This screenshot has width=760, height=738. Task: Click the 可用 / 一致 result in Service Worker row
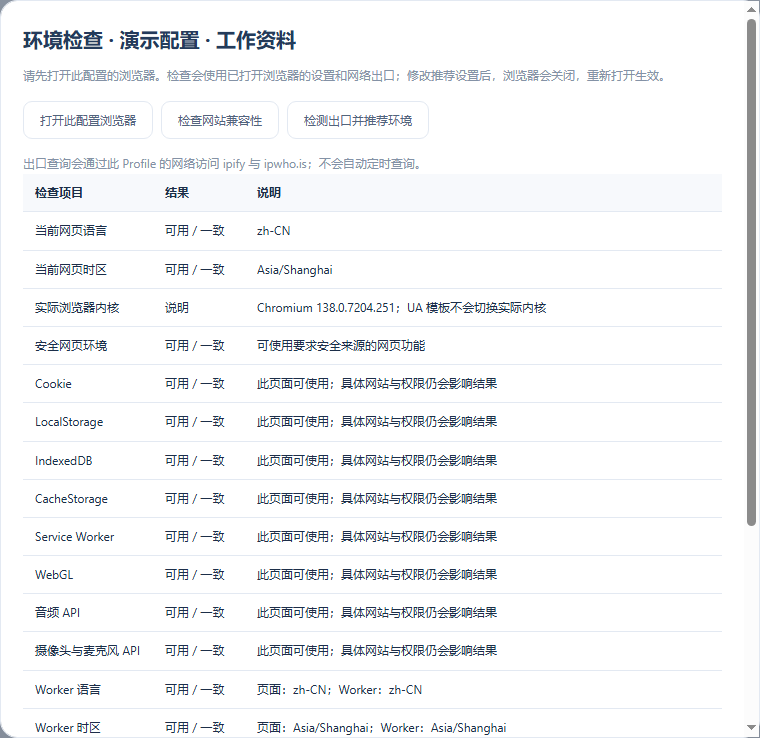tap(195, 536)
